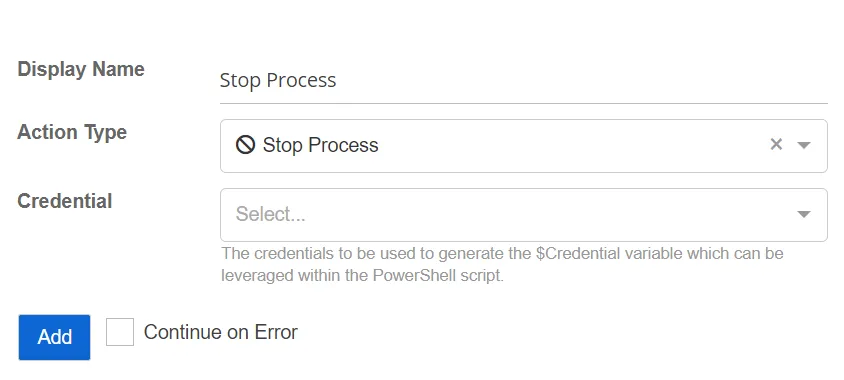Click the word Process in Display Name field
This screenshot has height=380, width=844.
click(x=301, y=81)
